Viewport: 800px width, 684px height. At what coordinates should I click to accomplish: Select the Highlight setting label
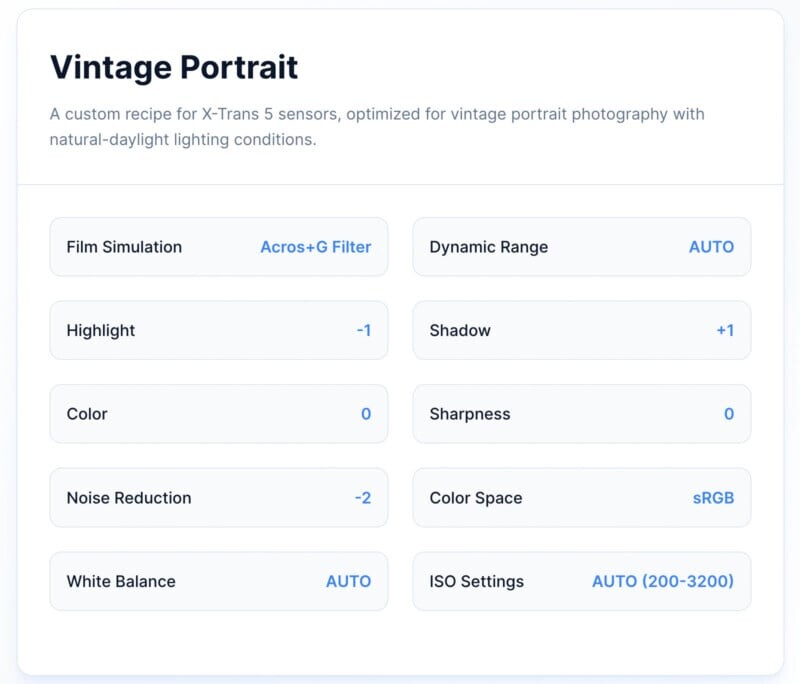pos(100,330)
